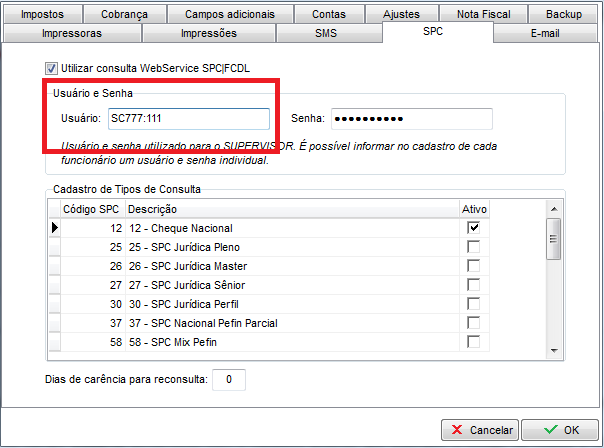This screenshot has width=604, height=448.
Task: Switch to the Nota Fiscal tab
Action: click(484, 15)
